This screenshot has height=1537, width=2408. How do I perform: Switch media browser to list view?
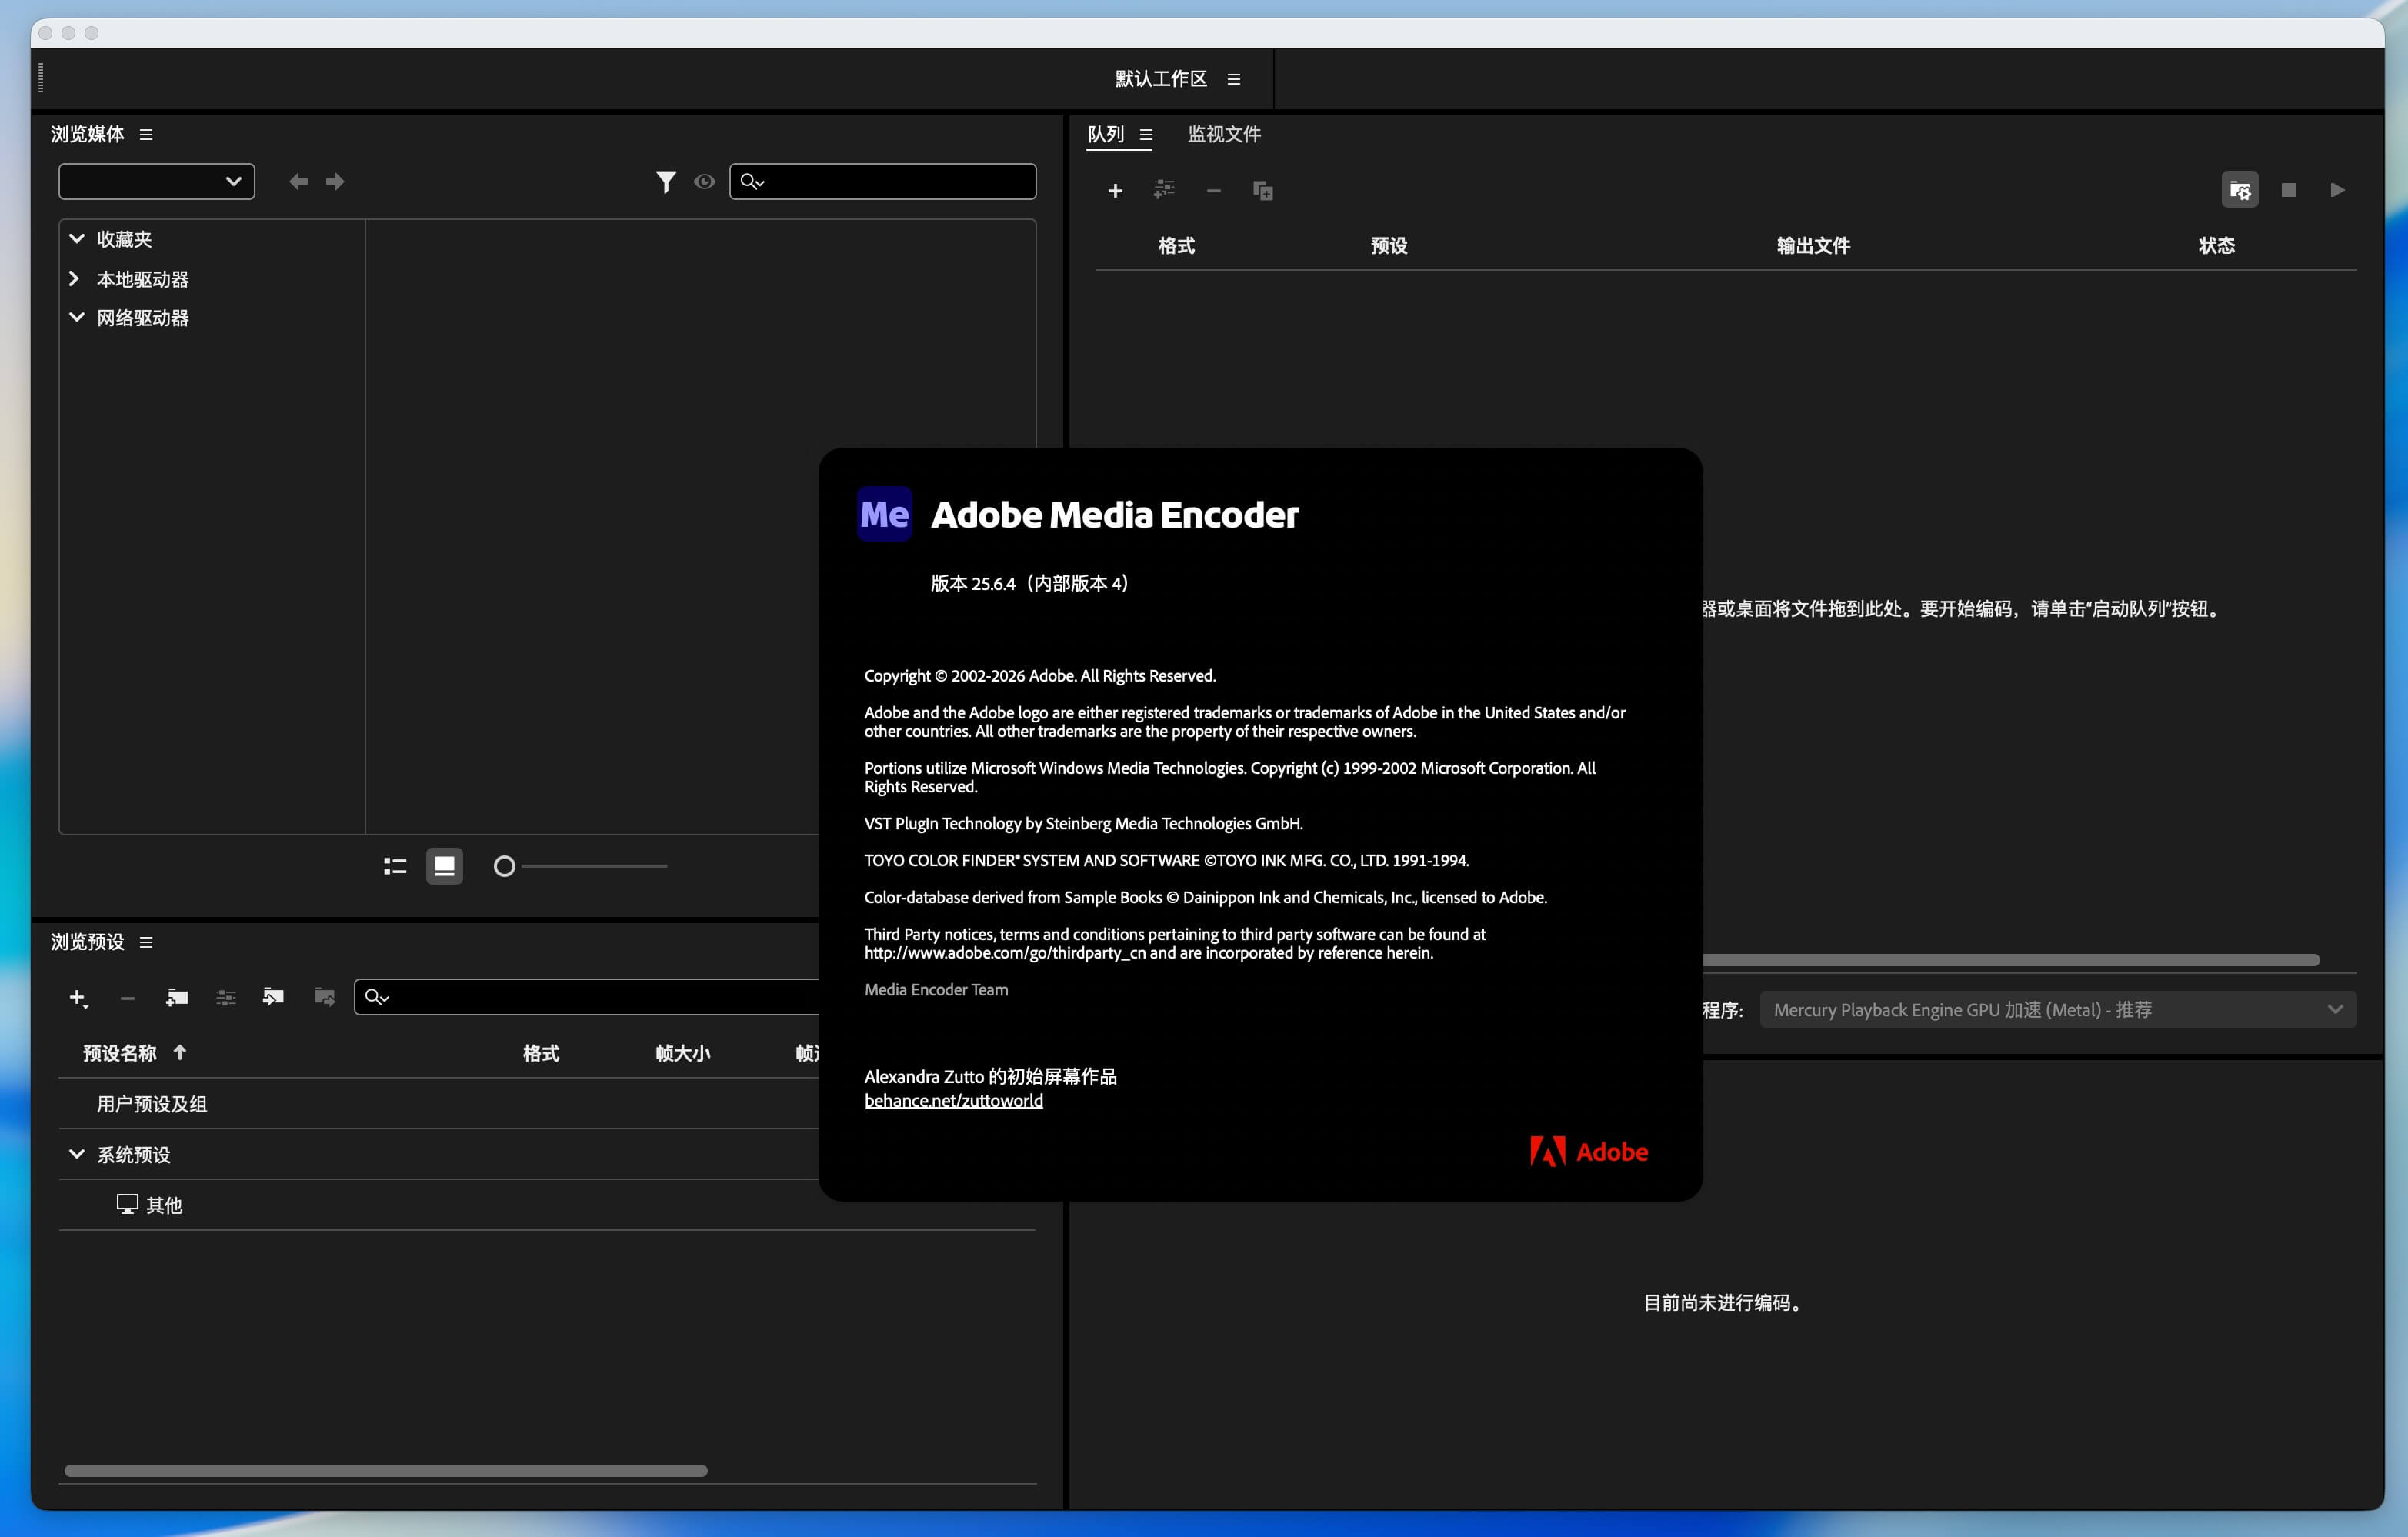395,866
